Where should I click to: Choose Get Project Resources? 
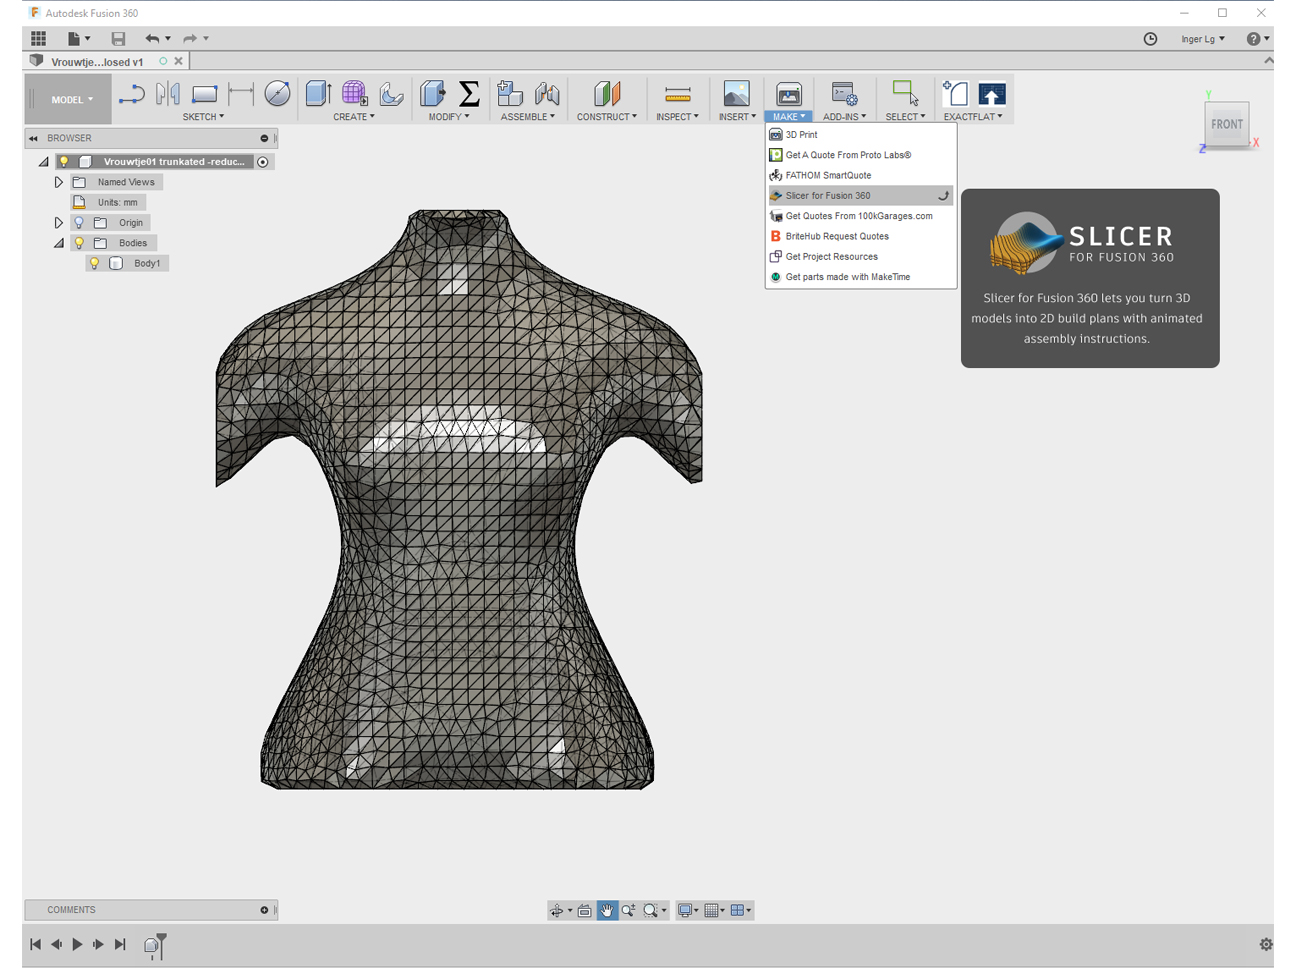[x=860, y=257]
